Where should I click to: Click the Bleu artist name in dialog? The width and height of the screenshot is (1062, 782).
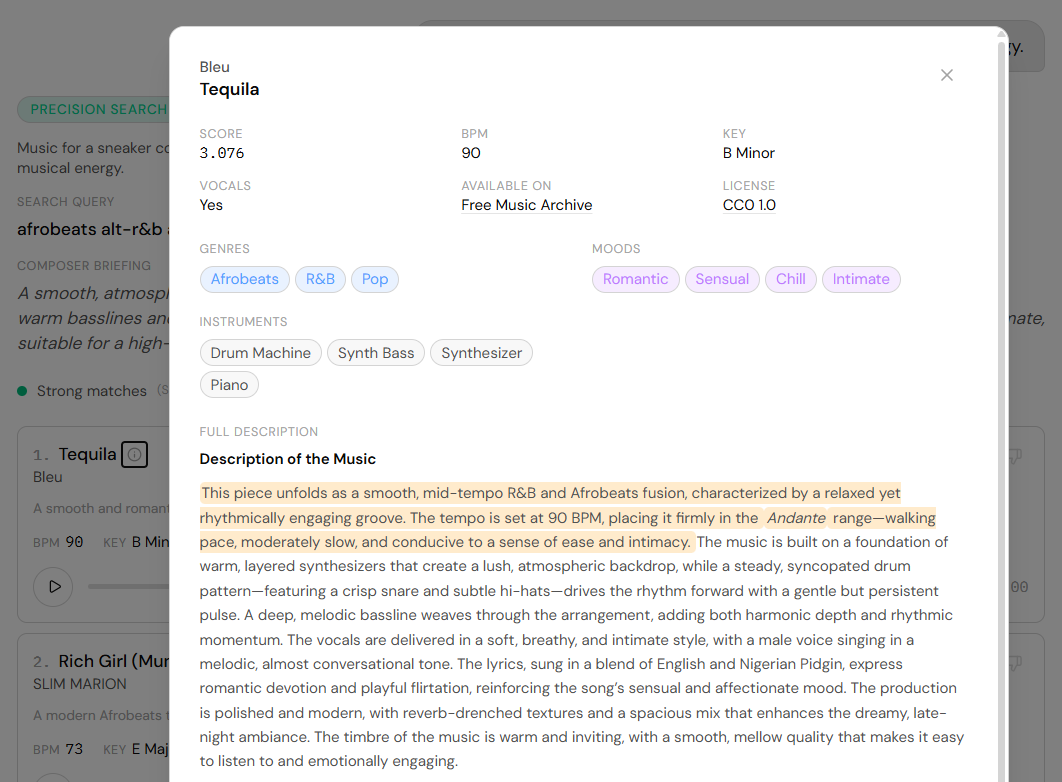click(x=215, y=67)
